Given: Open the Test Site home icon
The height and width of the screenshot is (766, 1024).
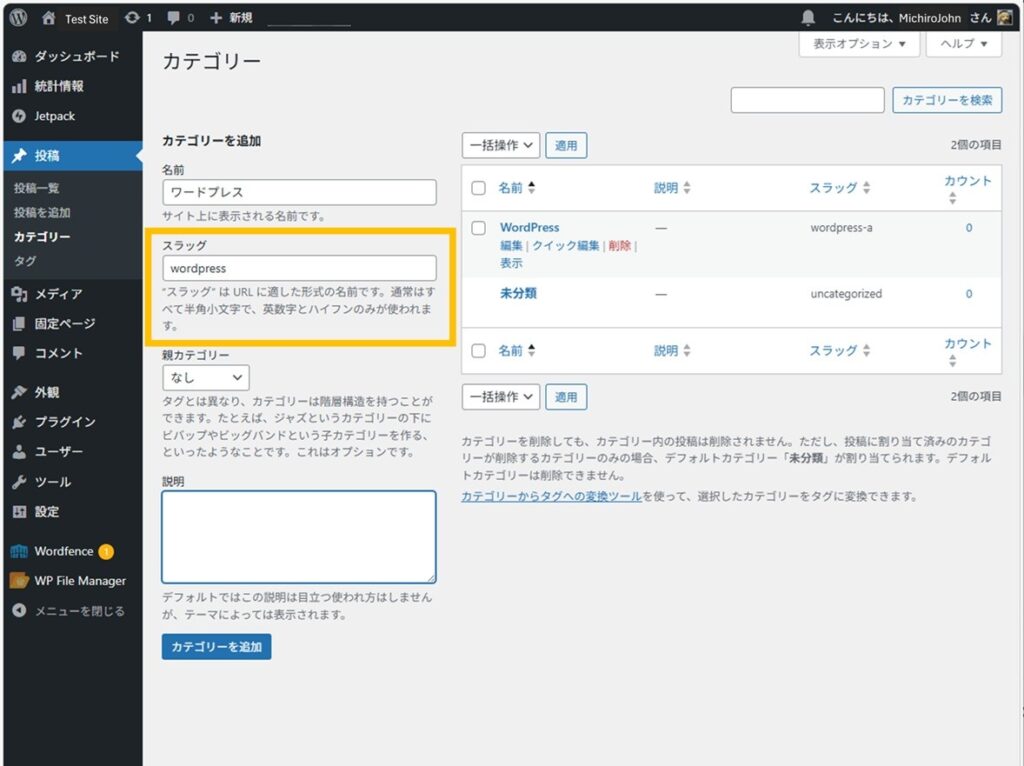Looking at the screenshot, I should (x=49, y=18).
